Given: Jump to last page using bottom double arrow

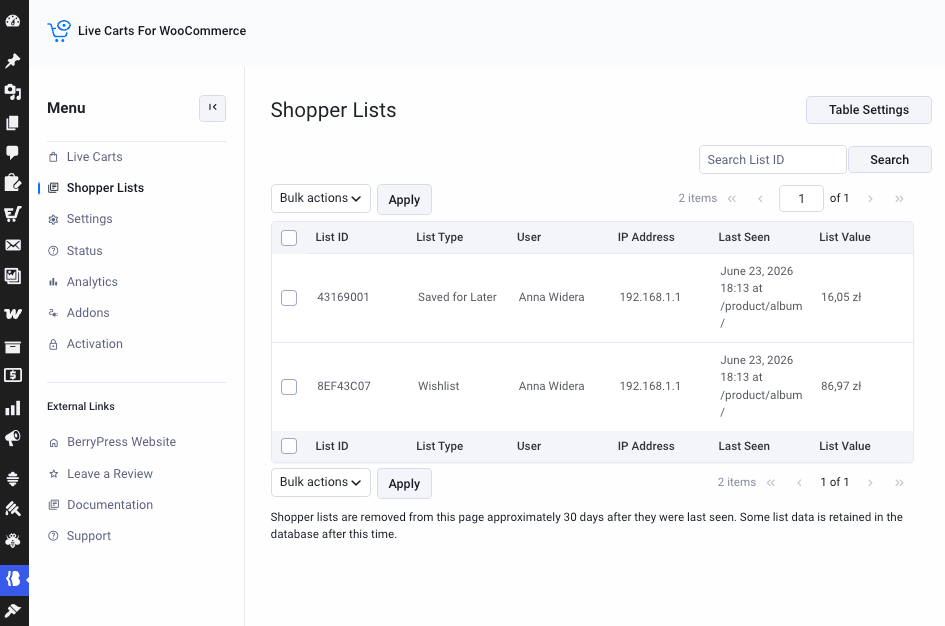Looking at the screenshot, I should pyautogui.click(x=899, y=483).
